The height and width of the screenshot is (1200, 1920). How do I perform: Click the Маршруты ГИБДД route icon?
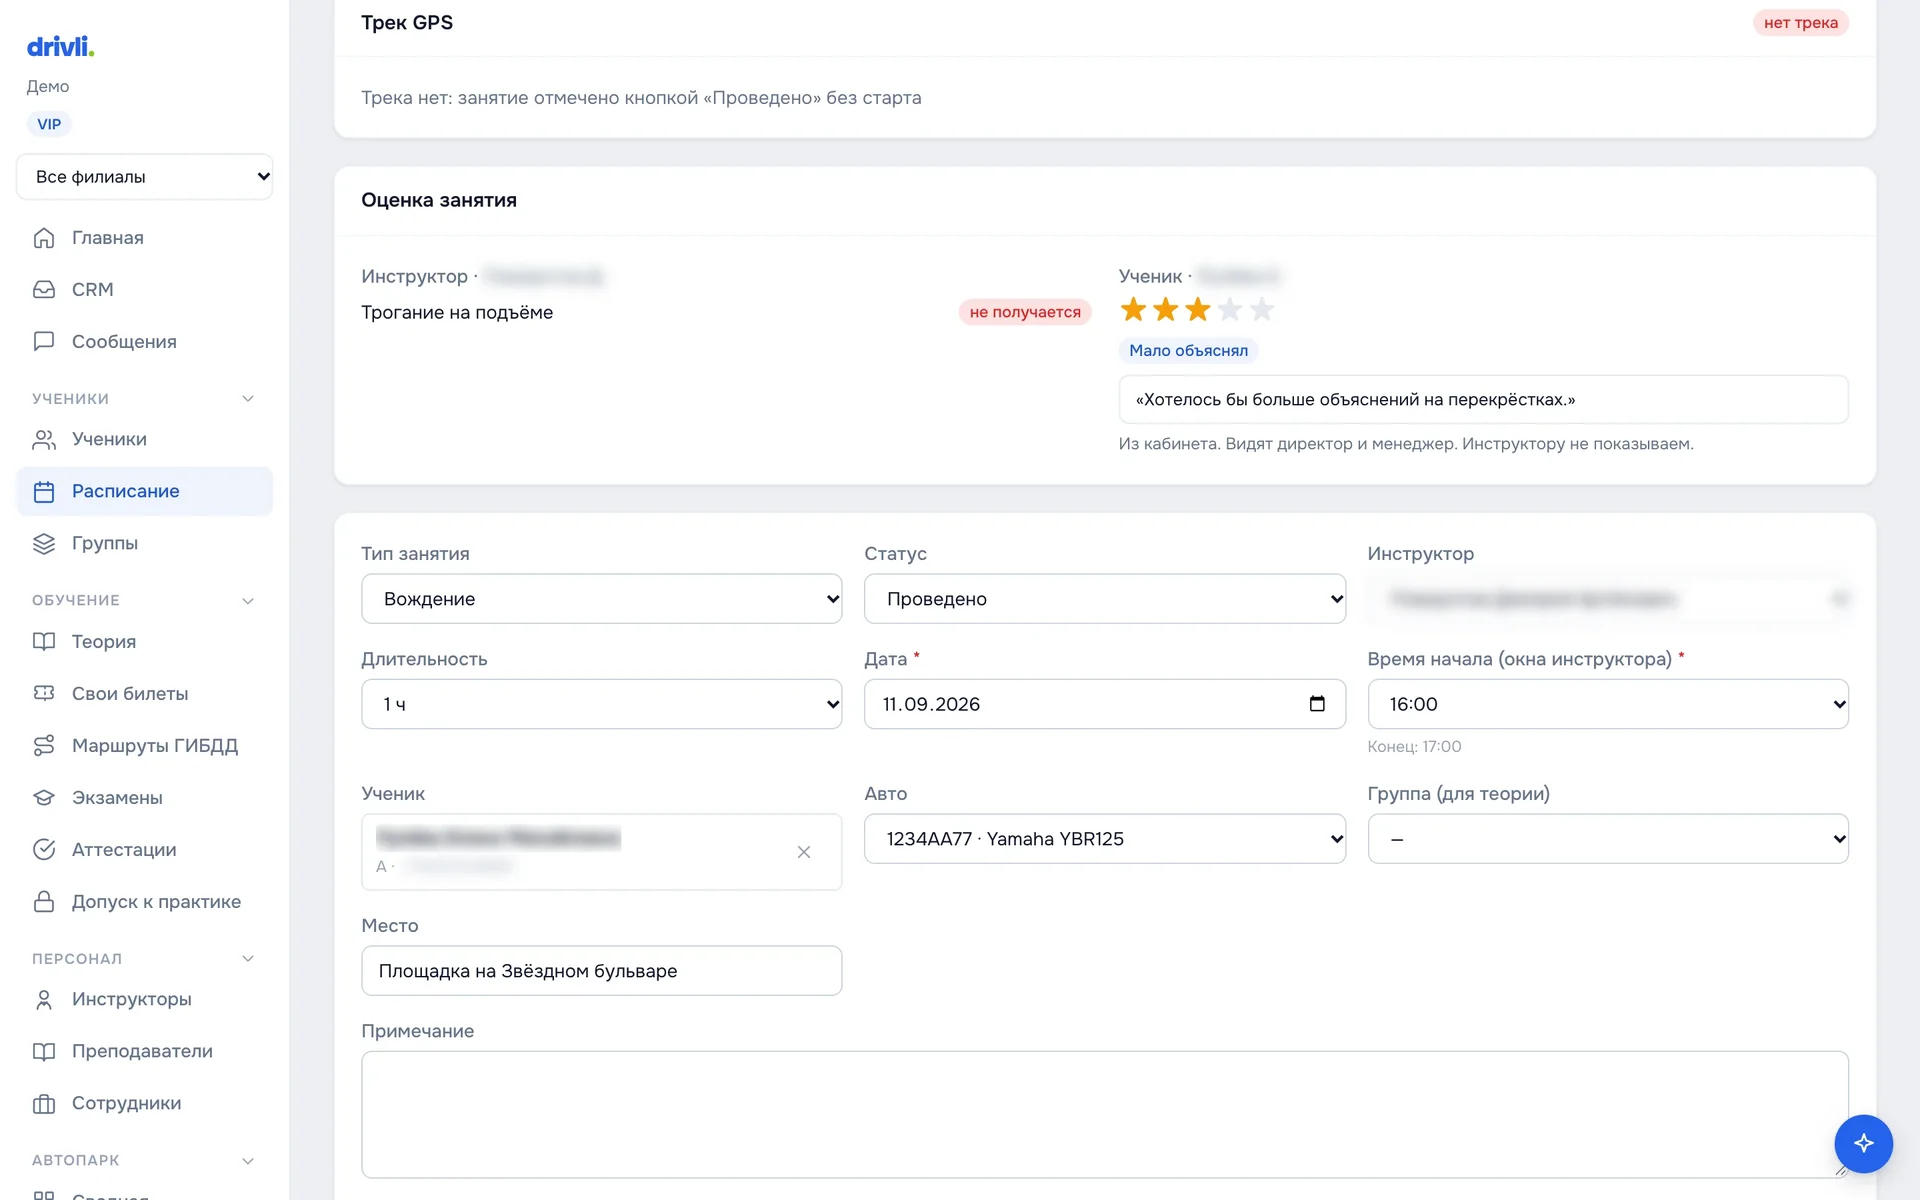pyautogui.click(x=44, y=746)
